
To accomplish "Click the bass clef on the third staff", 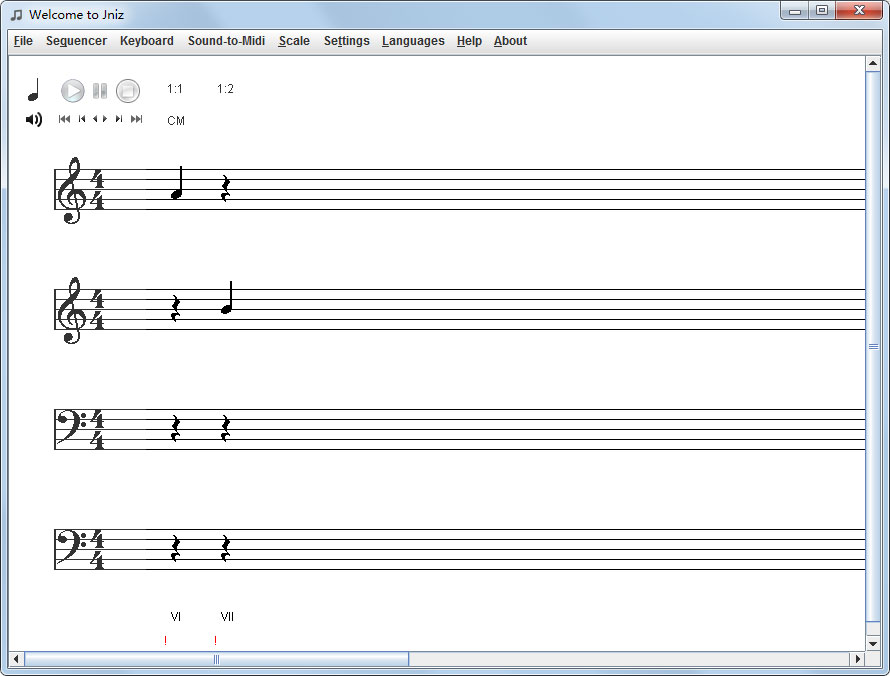I will 72,426.
